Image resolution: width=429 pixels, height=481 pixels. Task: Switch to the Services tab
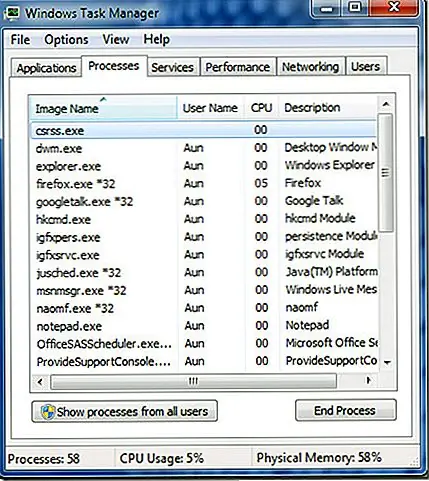click(x=173, y=68)
